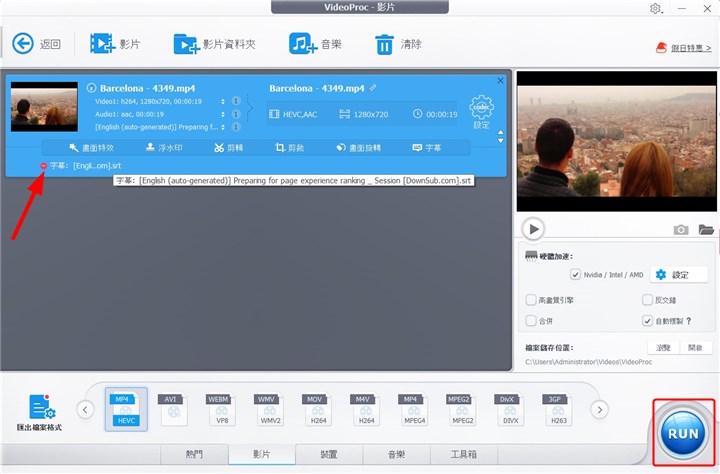Select the M4V H264 format

point(366,409)
